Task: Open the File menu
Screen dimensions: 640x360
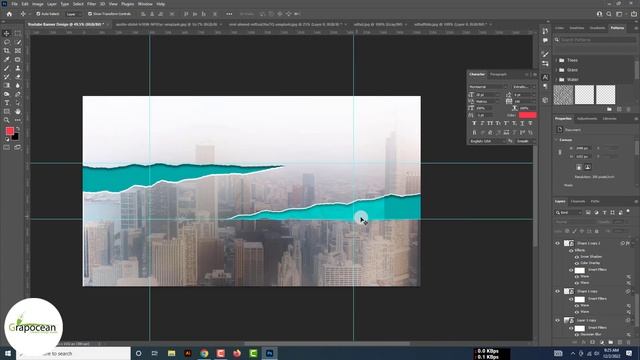Action: coord(14,4)
